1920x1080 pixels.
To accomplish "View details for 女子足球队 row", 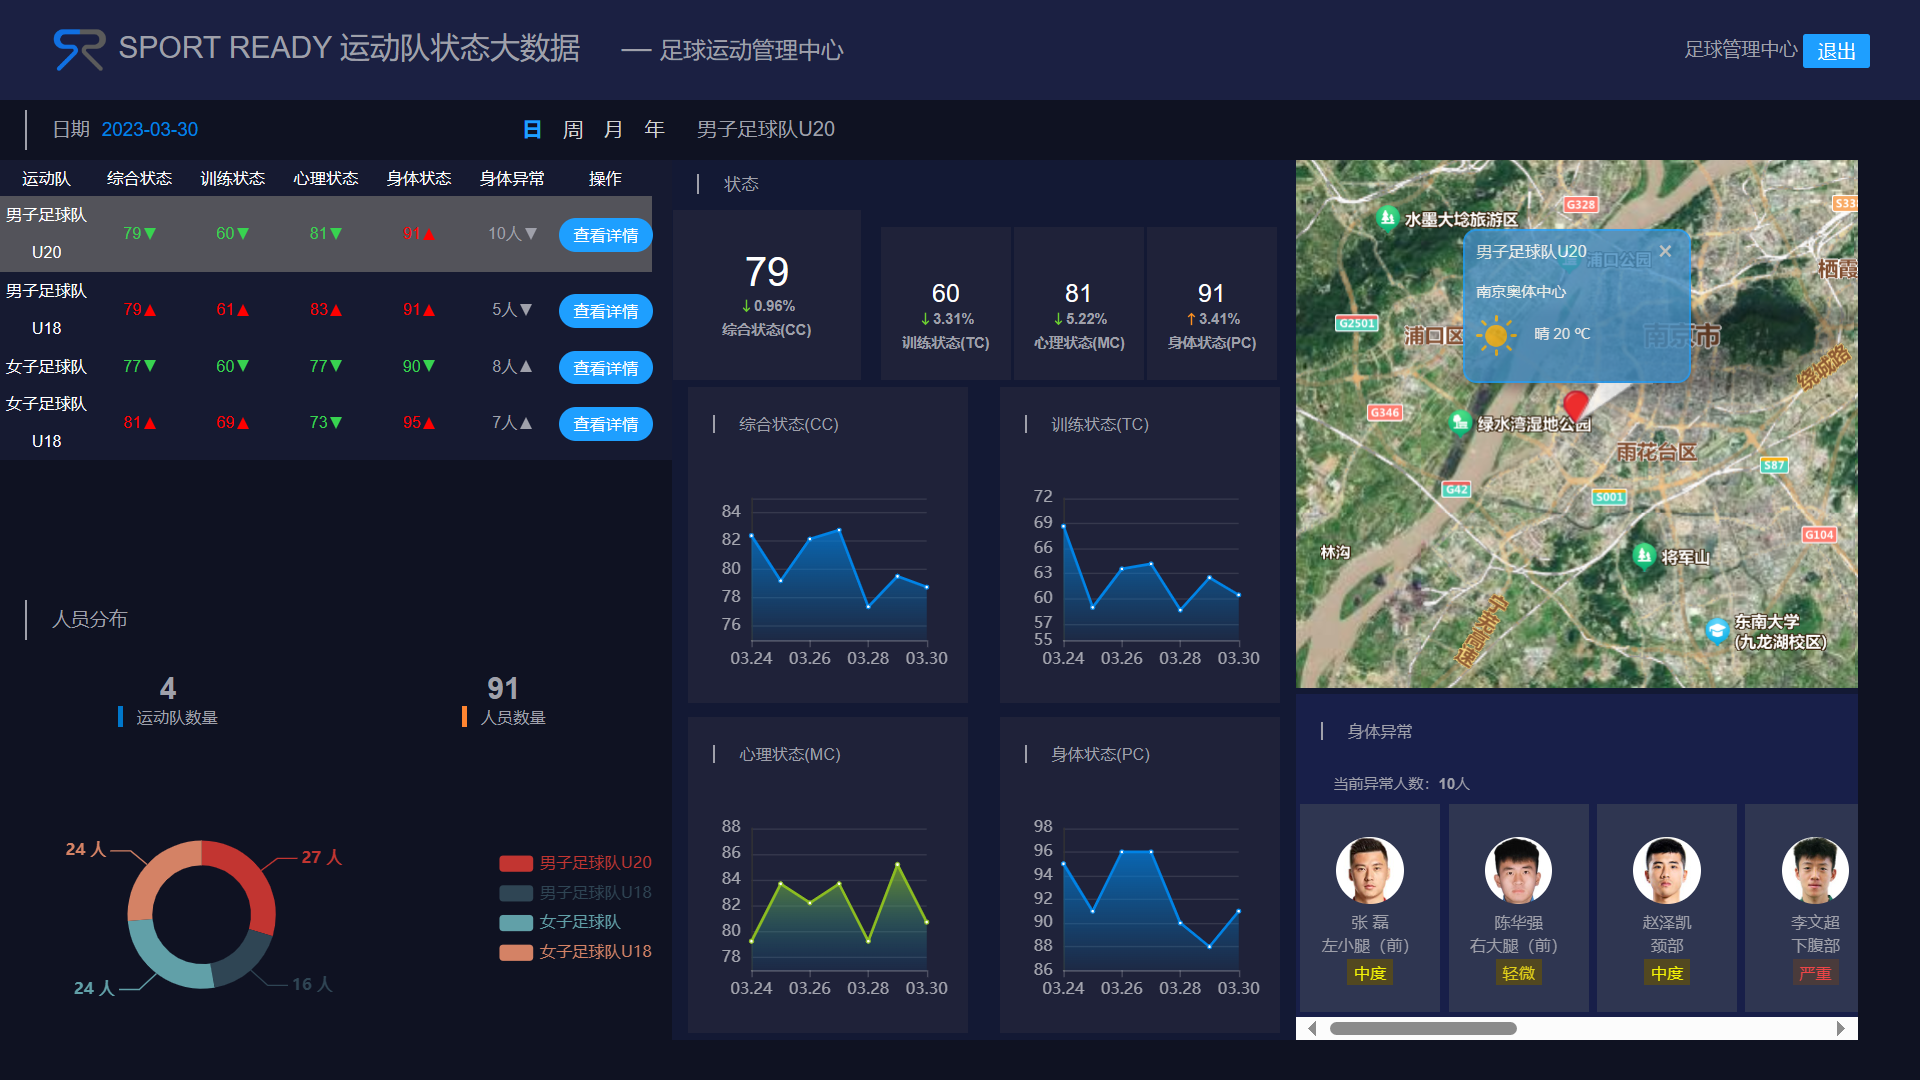I will (605, 368).
